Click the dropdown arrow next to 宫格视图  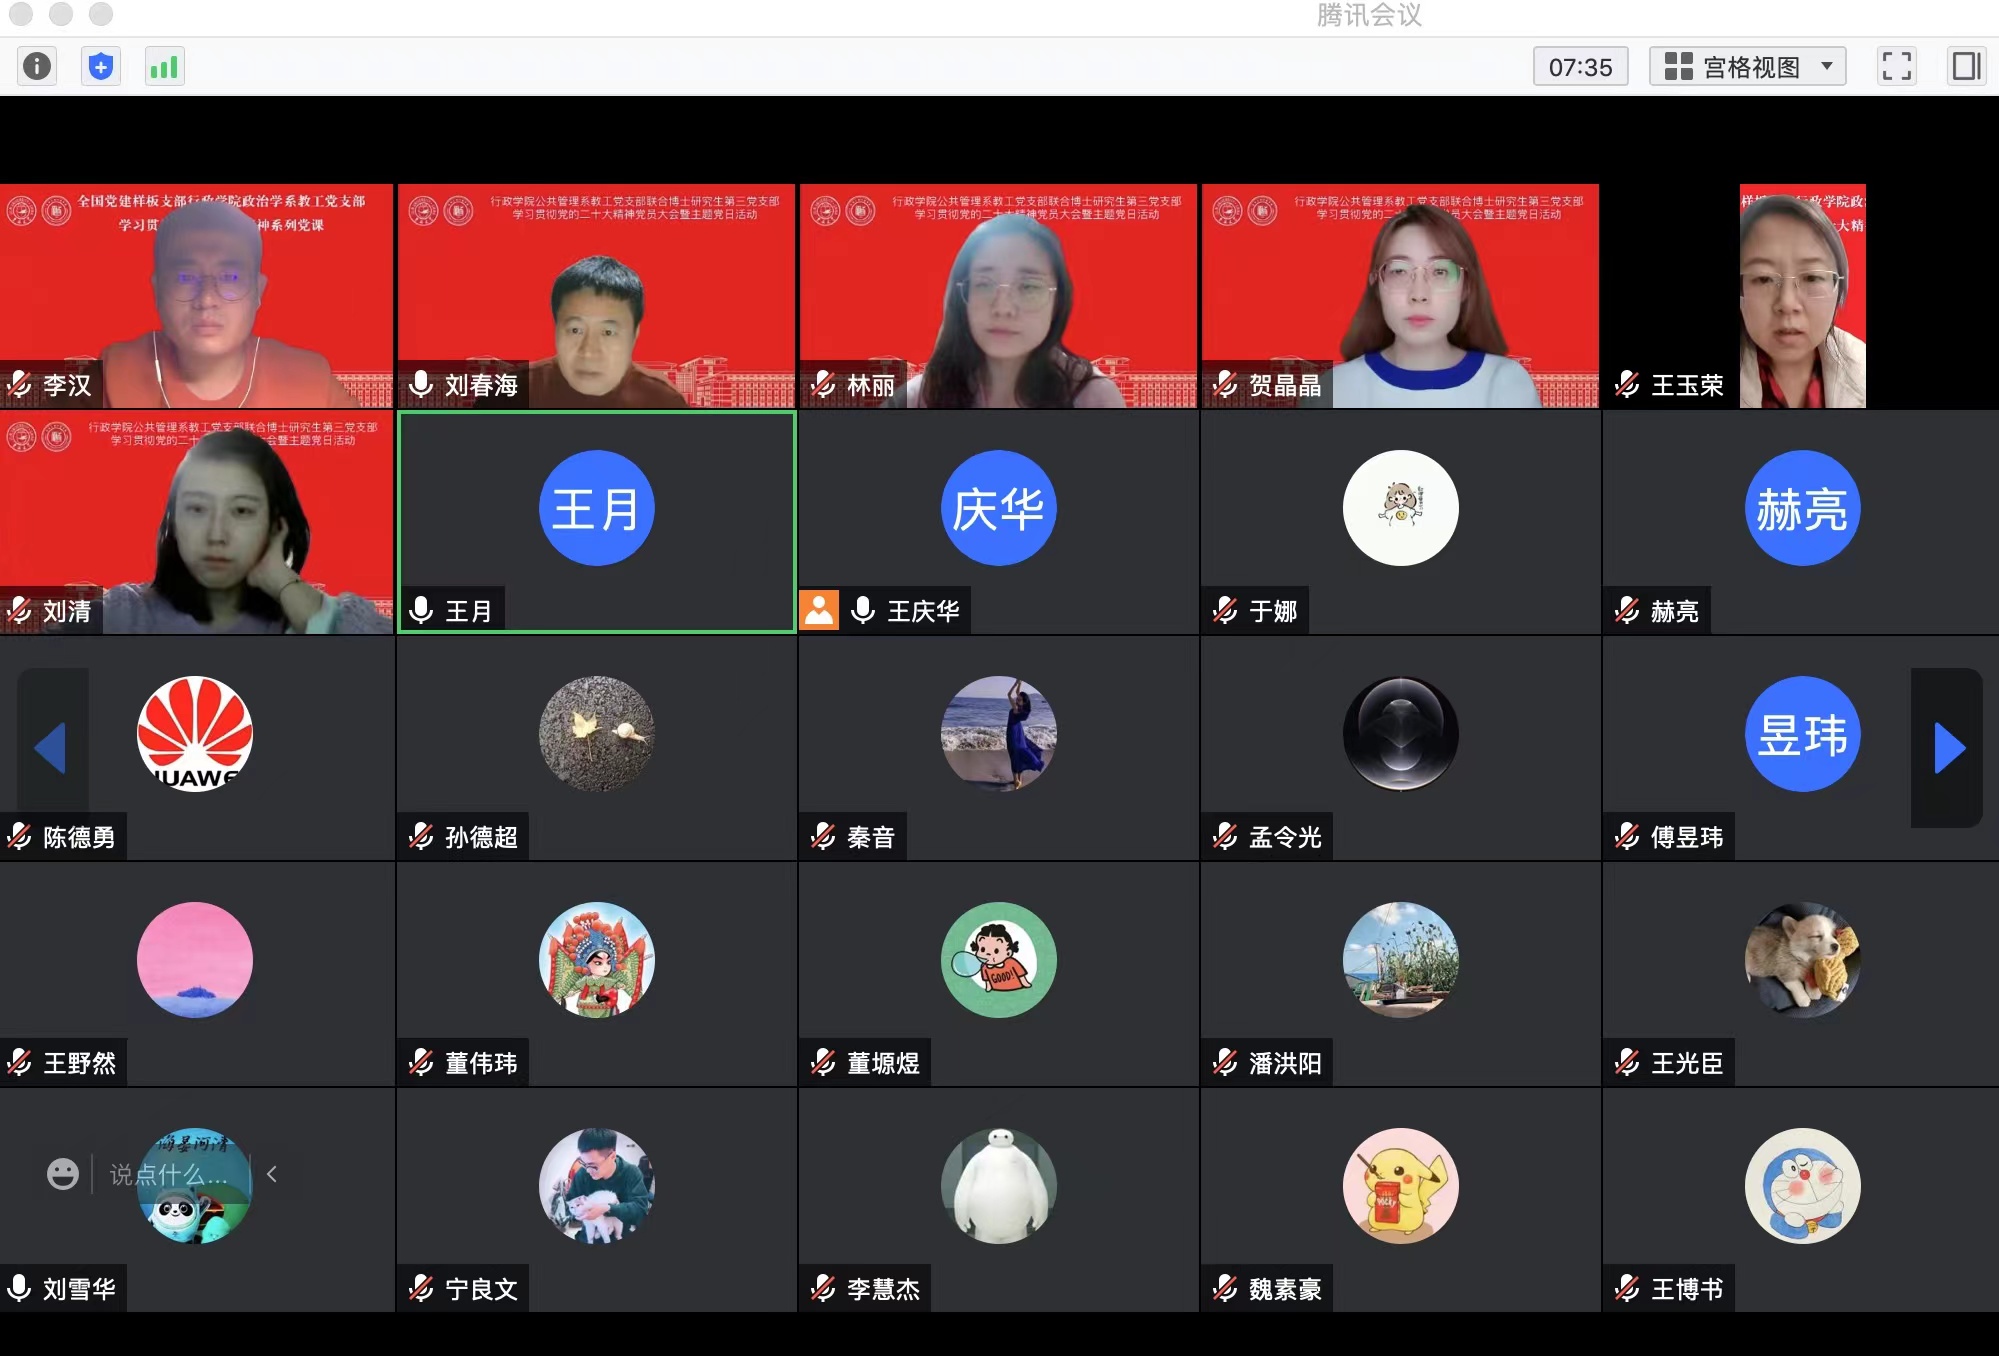pyautogui.click(x=1827, y=67)
